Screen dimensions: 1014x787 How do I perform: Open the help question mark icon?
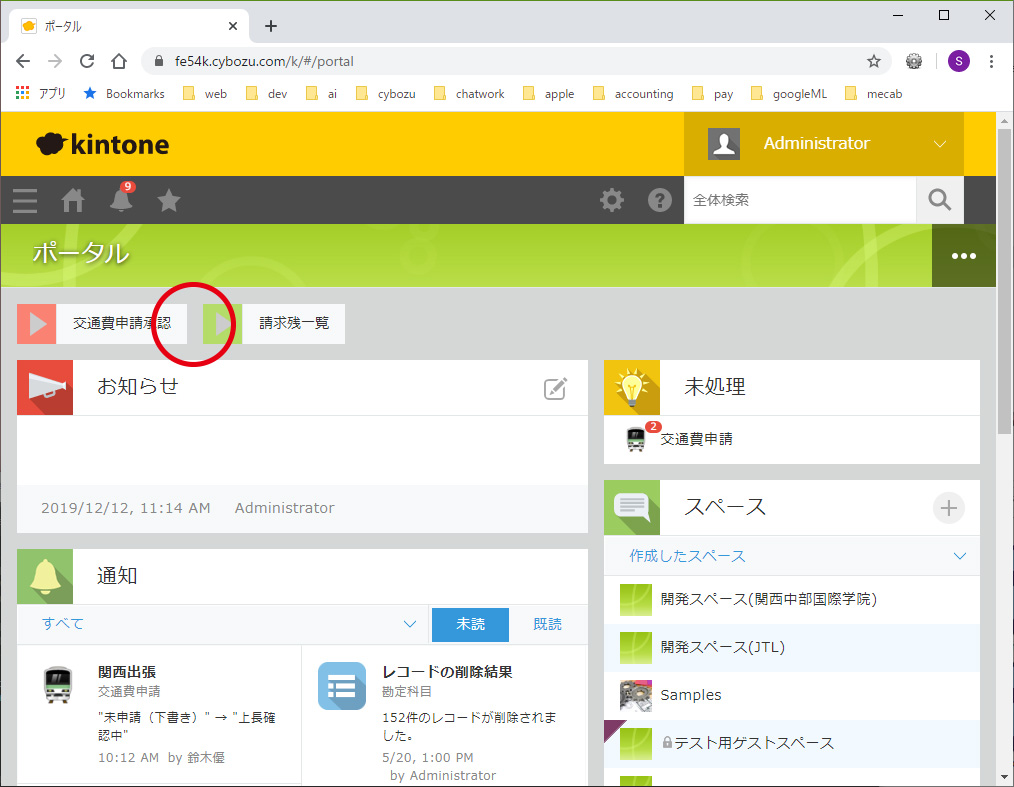click(x=660, y=200)
